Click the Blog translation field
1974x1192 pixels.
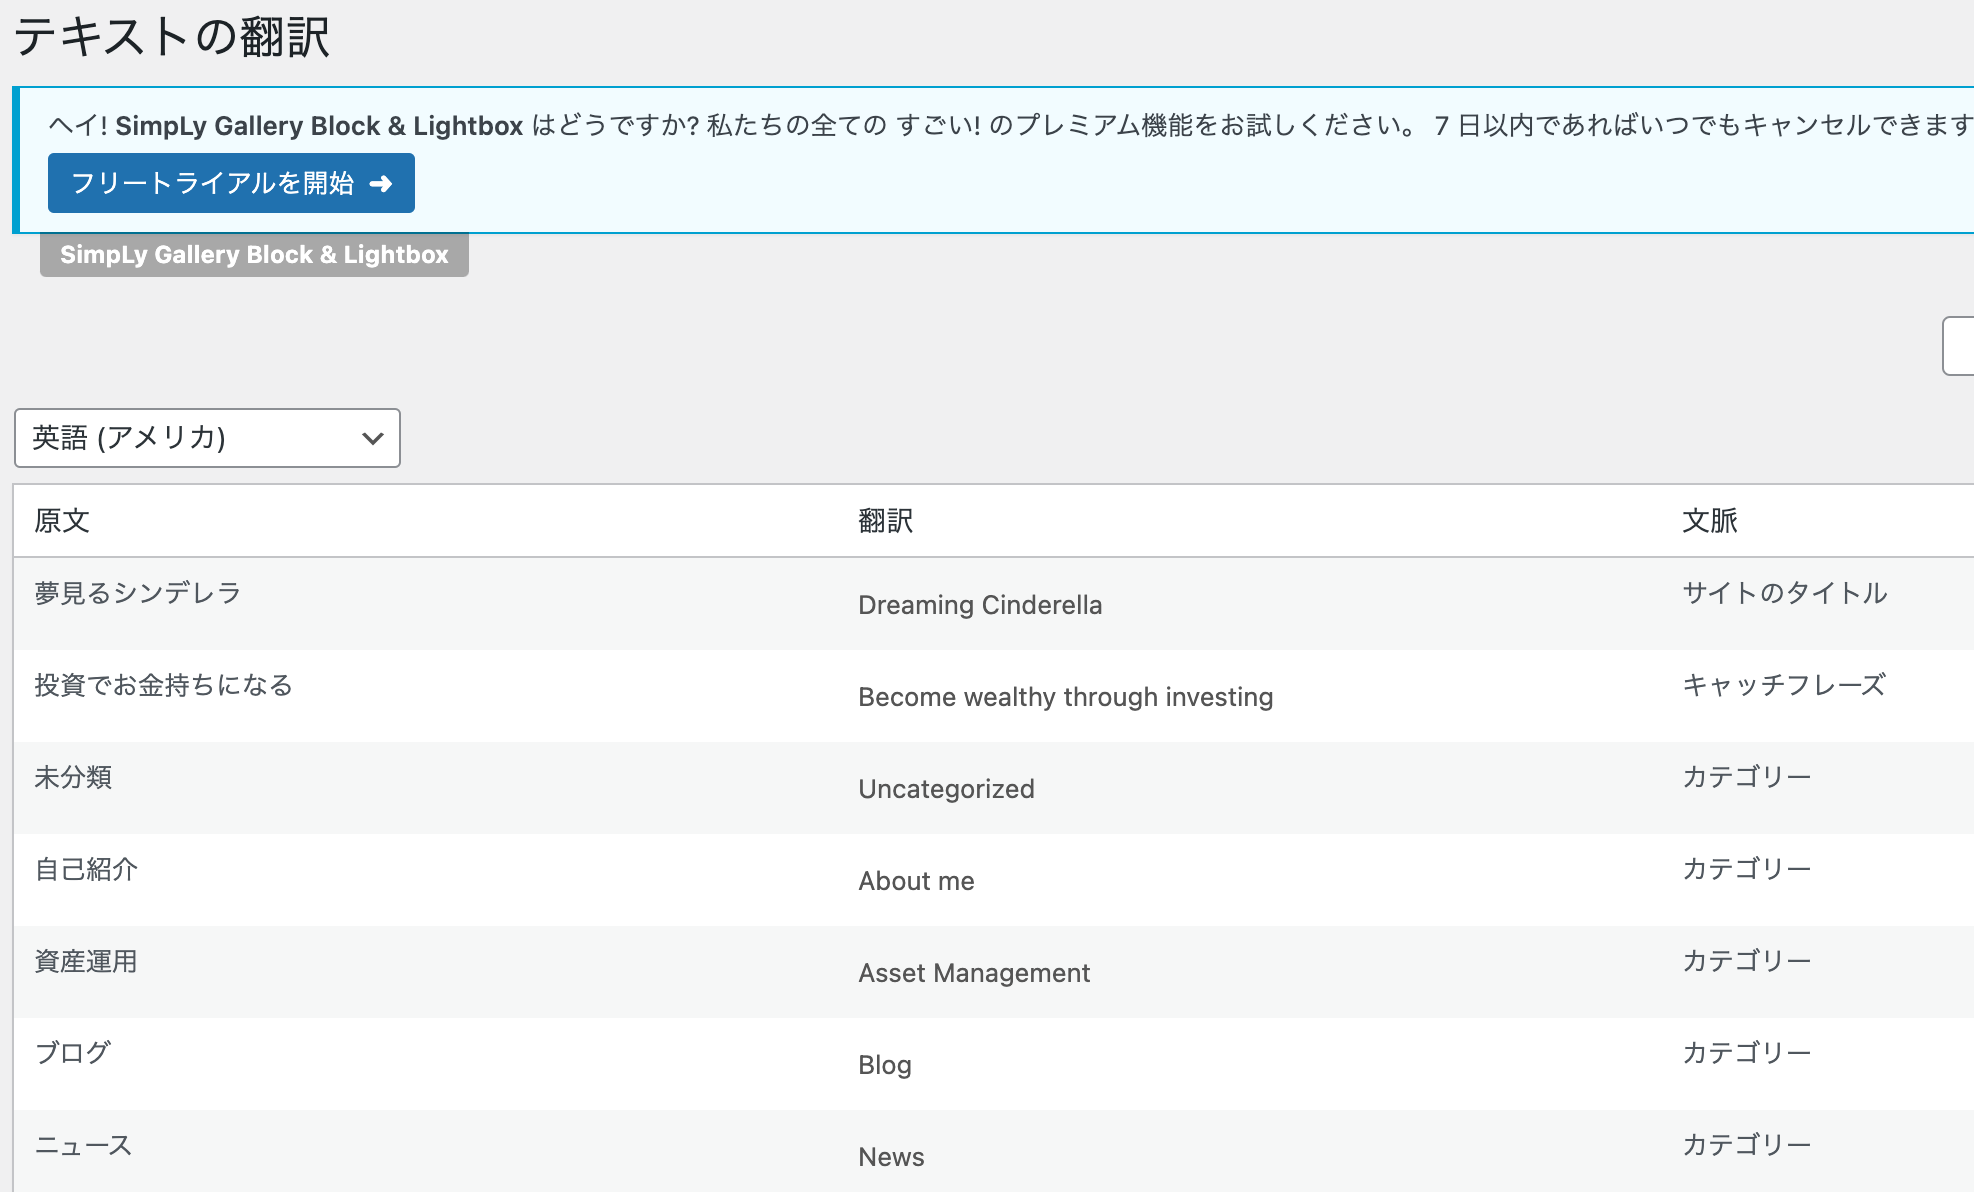(x=885, y=1065)
